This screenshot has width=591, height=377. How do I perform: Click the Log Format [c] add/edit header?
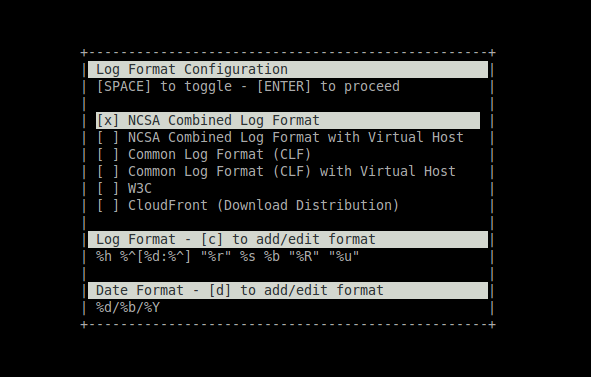click(x=288, y=239)
